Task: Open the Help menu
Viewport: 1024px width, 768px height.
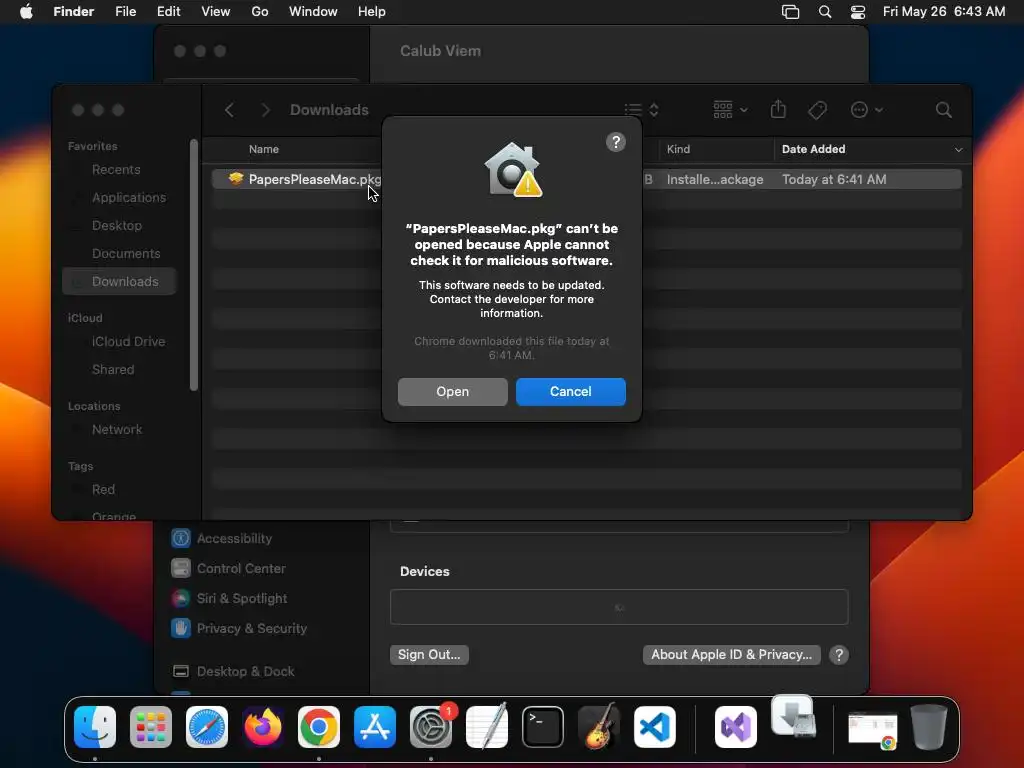Action: pyautogui.click(x=372, y=12)
